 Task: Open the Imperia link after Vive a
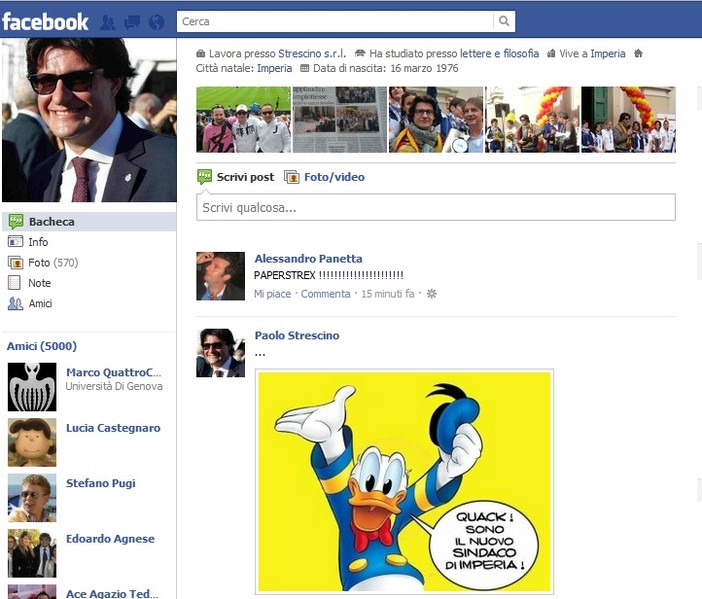pos(608,54)
